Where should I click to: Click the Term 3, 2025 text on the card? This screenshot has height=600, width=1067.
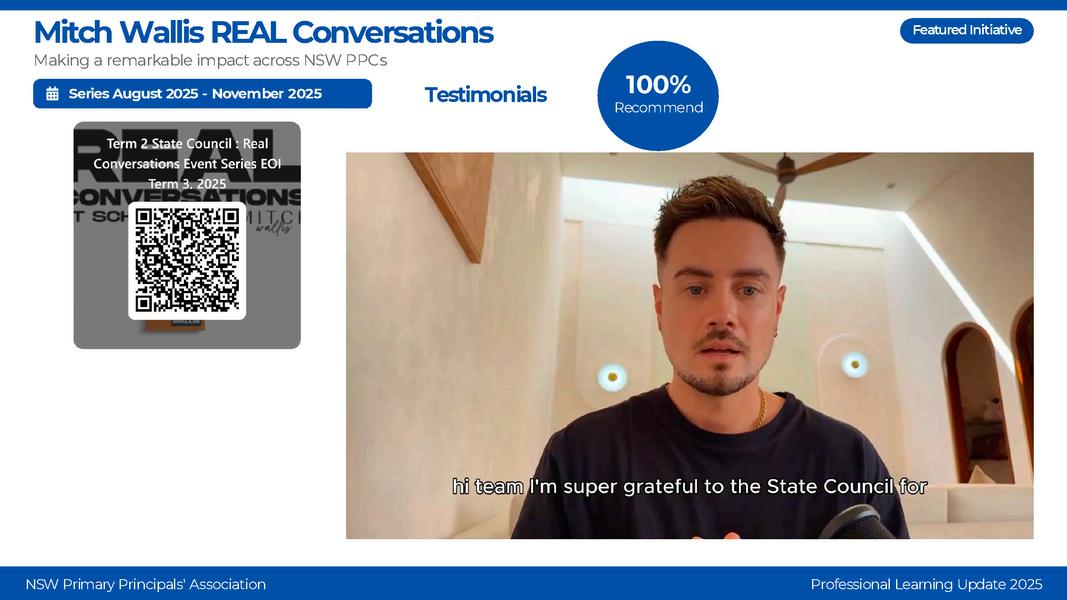(x=187, y=184)
